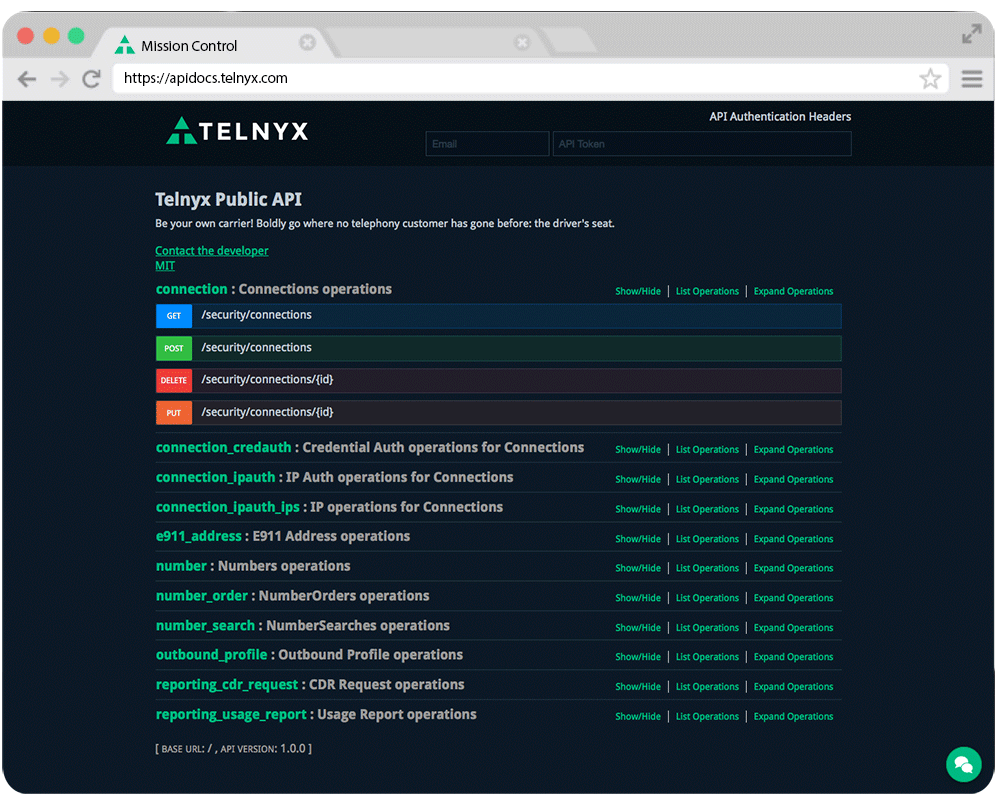Open the number section heading
Screen dimensions: 1000x800
pos(181,567)
